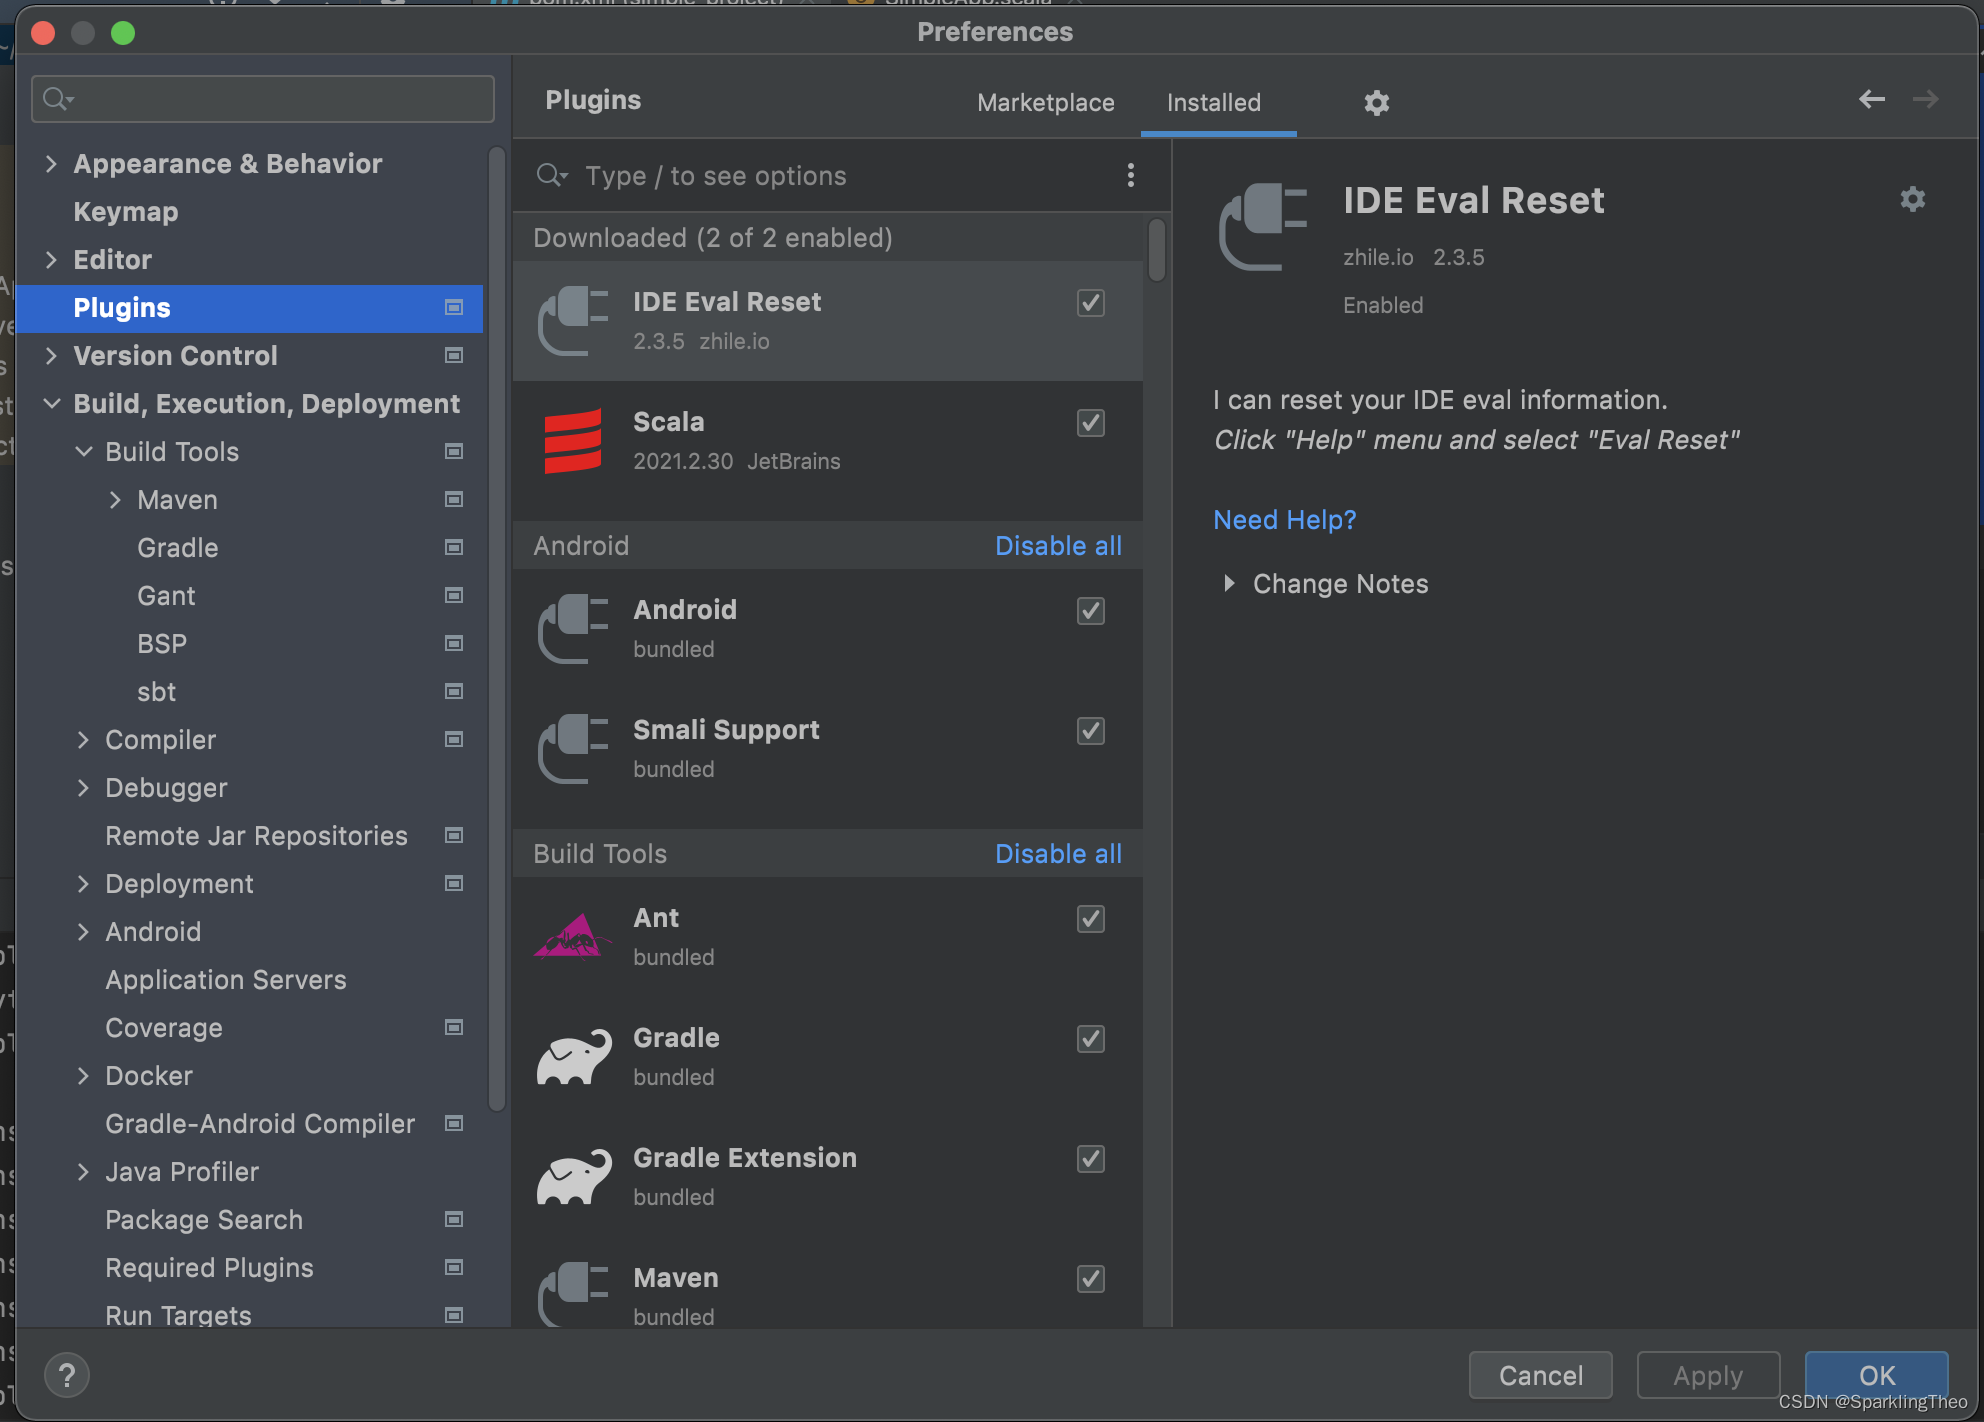Click the project-level marker beside Compiler

click(x=454, y=739)
